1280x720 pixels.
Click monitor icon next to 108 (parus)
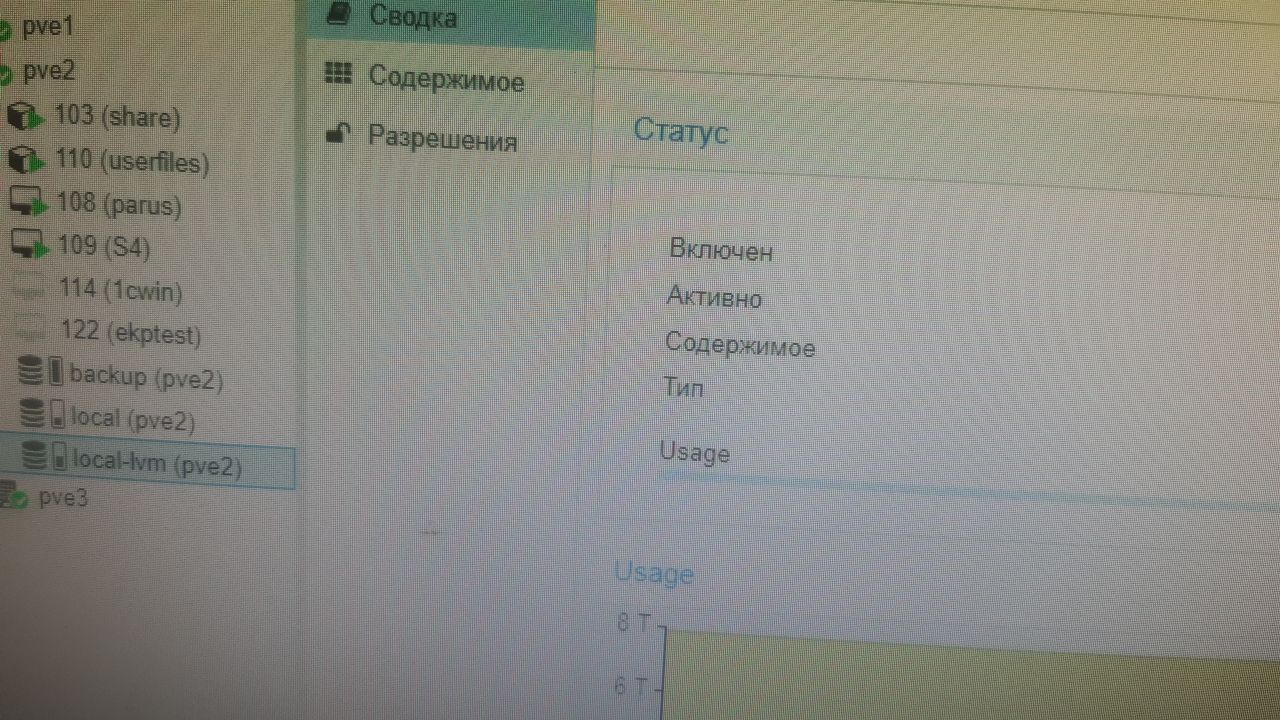coord(28,204)
